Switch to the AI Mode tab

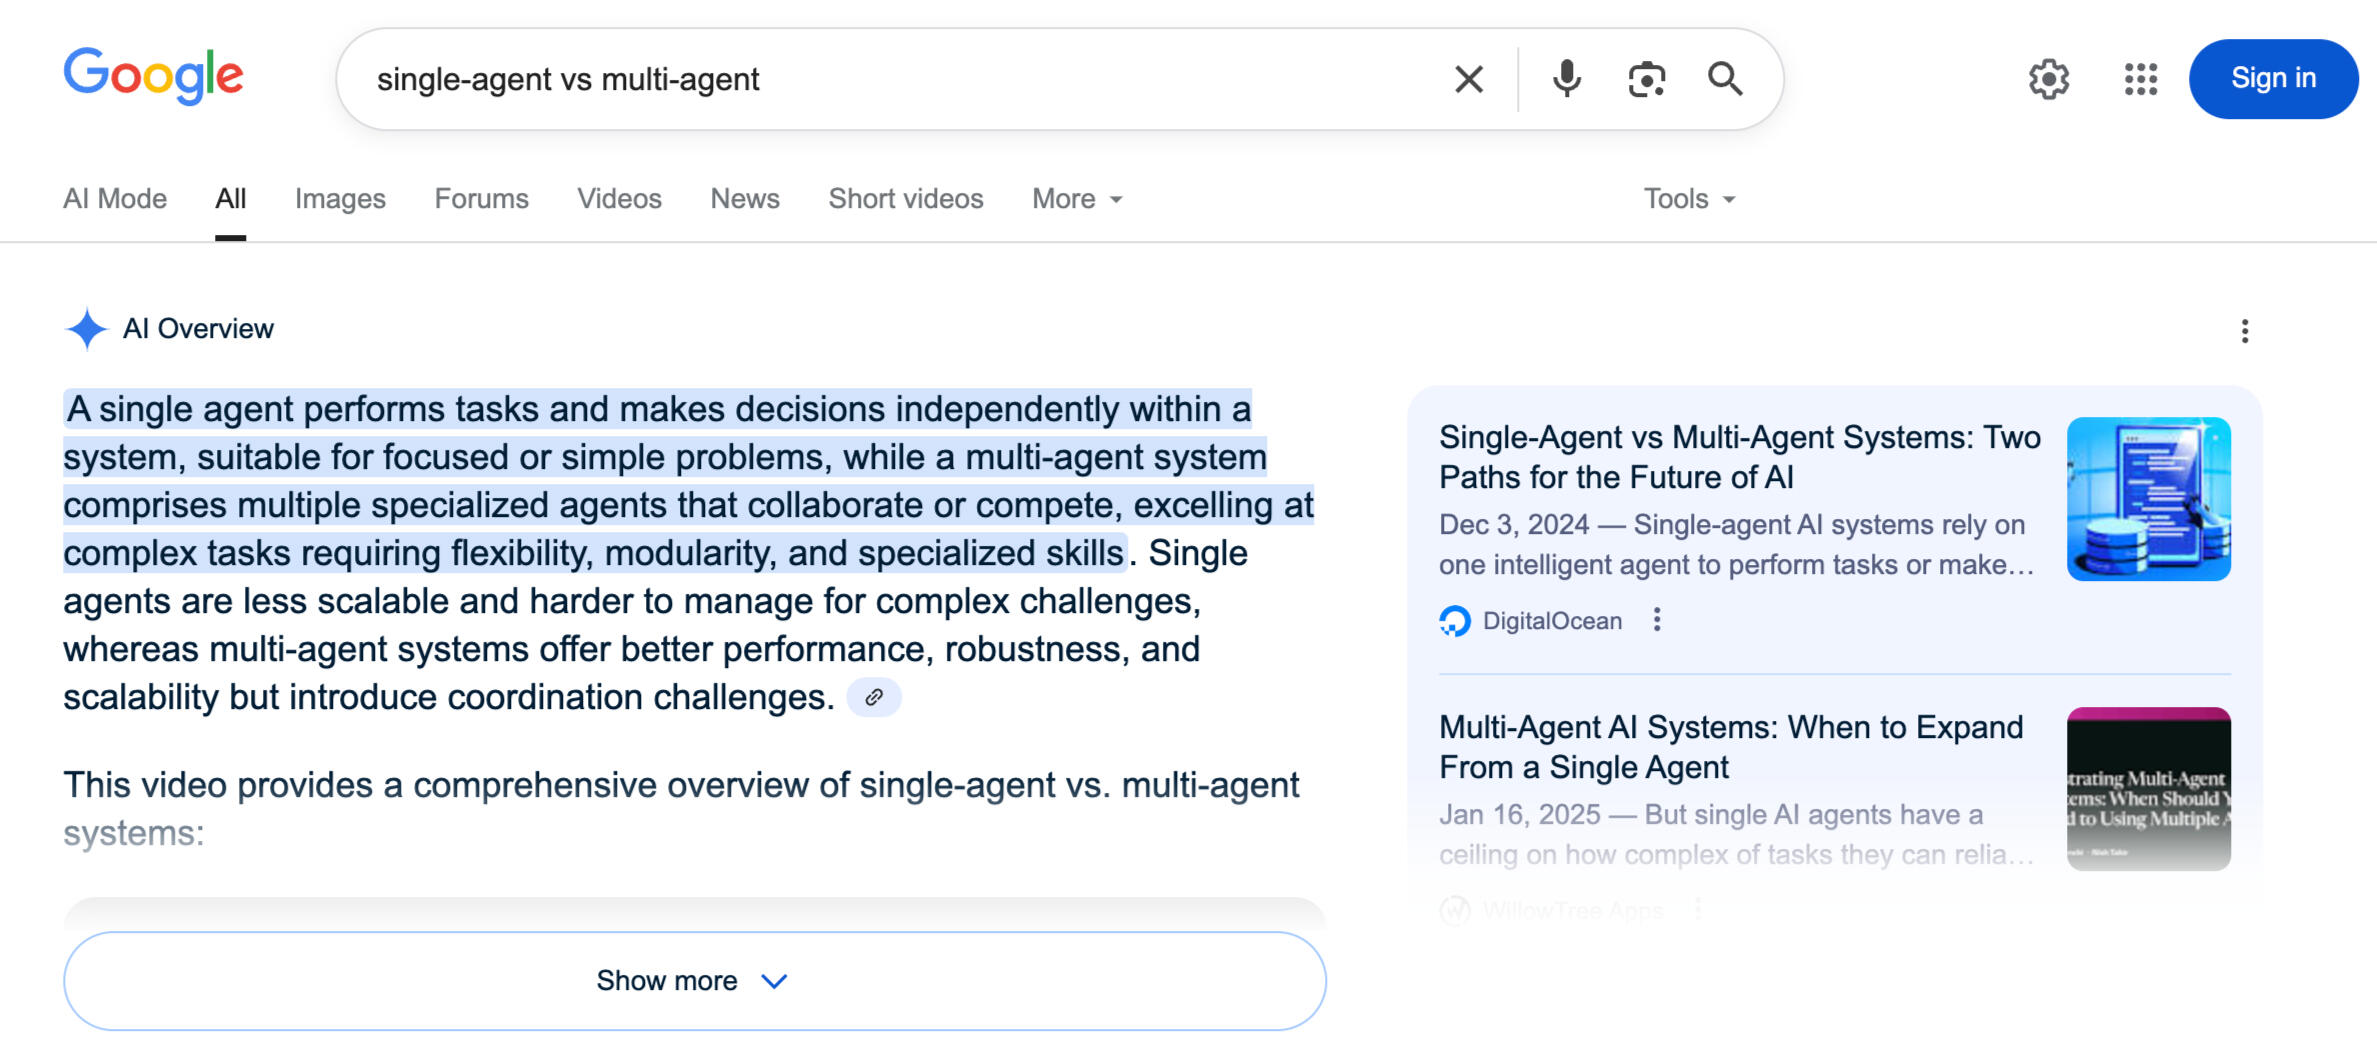click(x=115, y=199)
